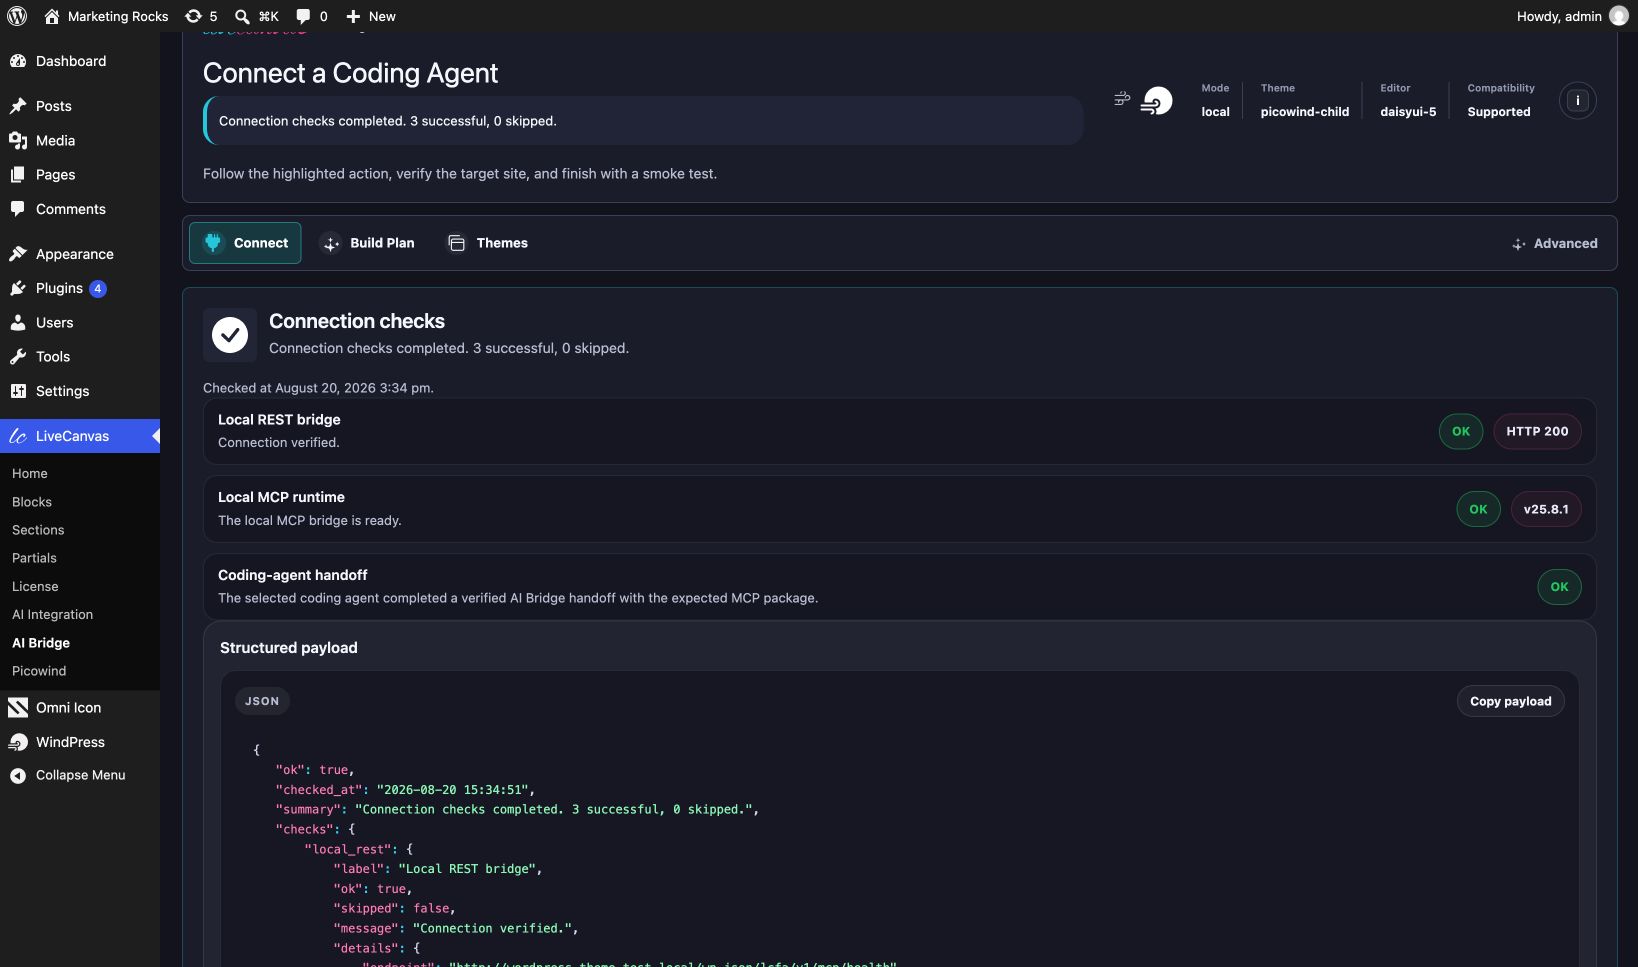Open the comments bubble icon in admin bar
1638x967 pixels.
click(303, 16)
